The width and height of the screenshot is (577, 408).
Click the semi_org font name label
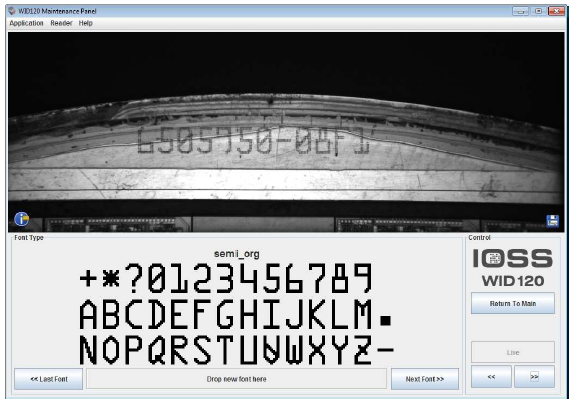[x=237, y=254]
